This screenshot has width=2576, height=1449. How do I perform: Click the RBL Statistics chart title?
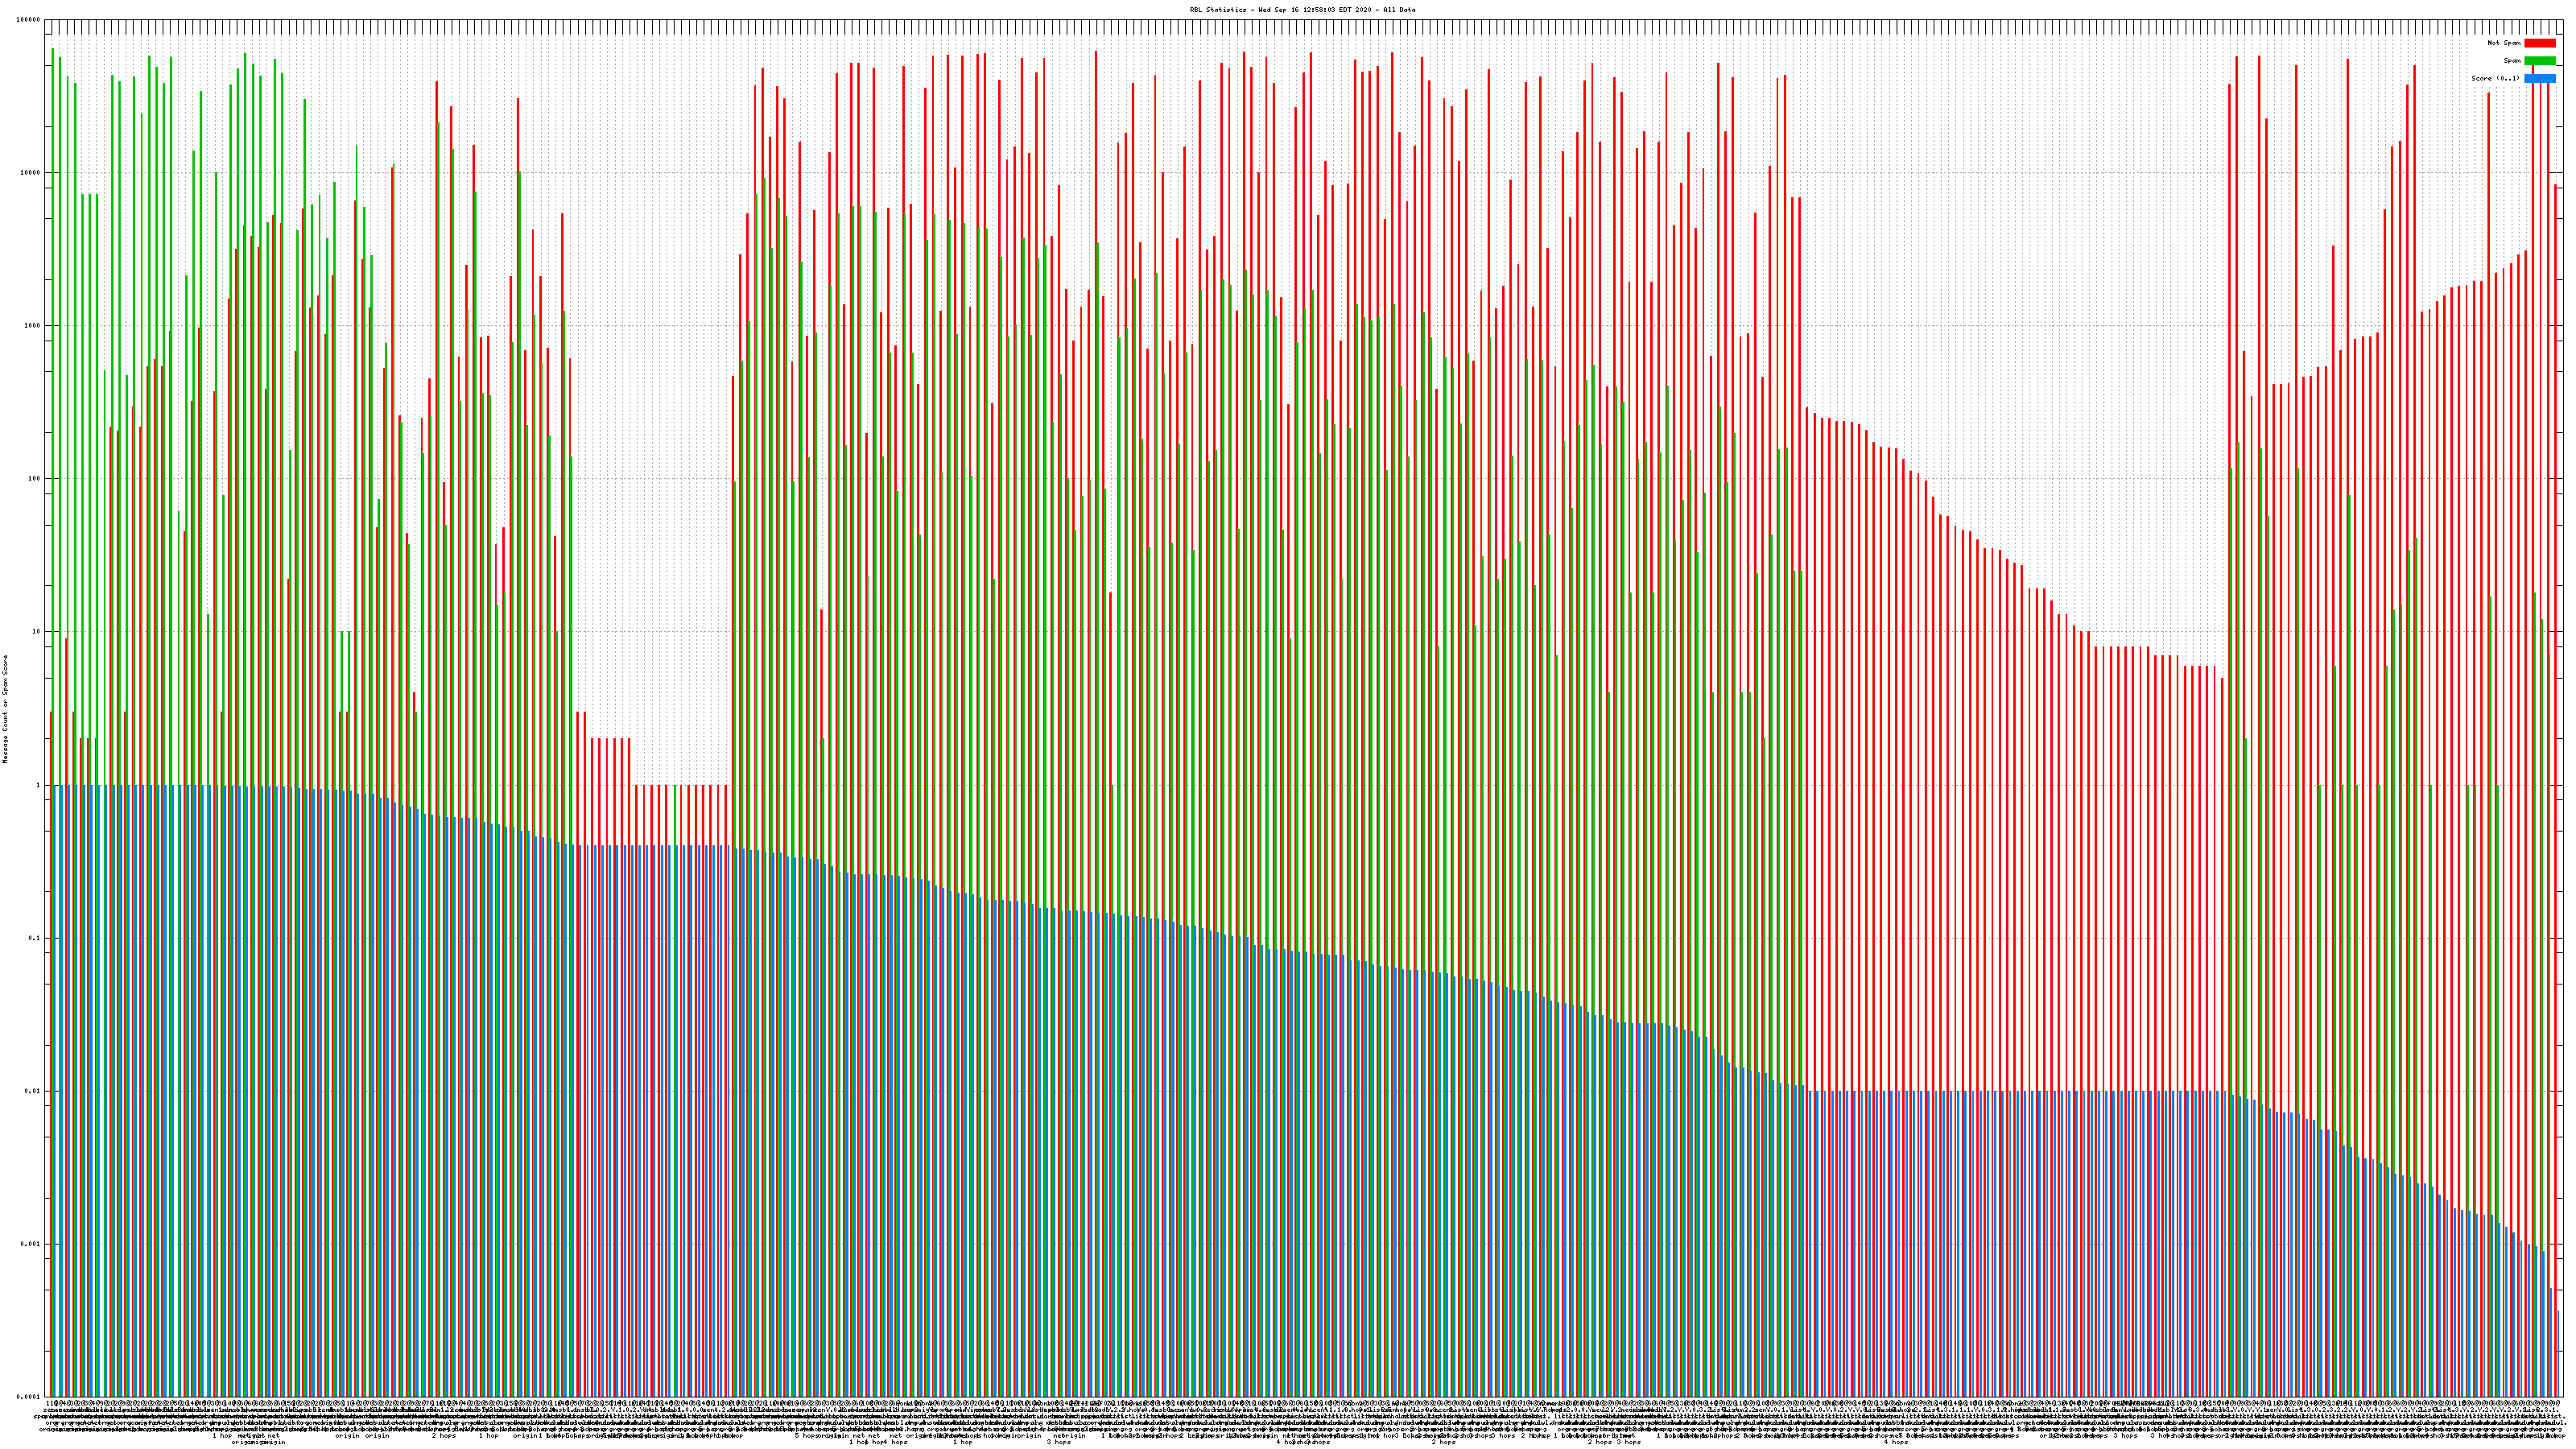[x=1302, y=10]
